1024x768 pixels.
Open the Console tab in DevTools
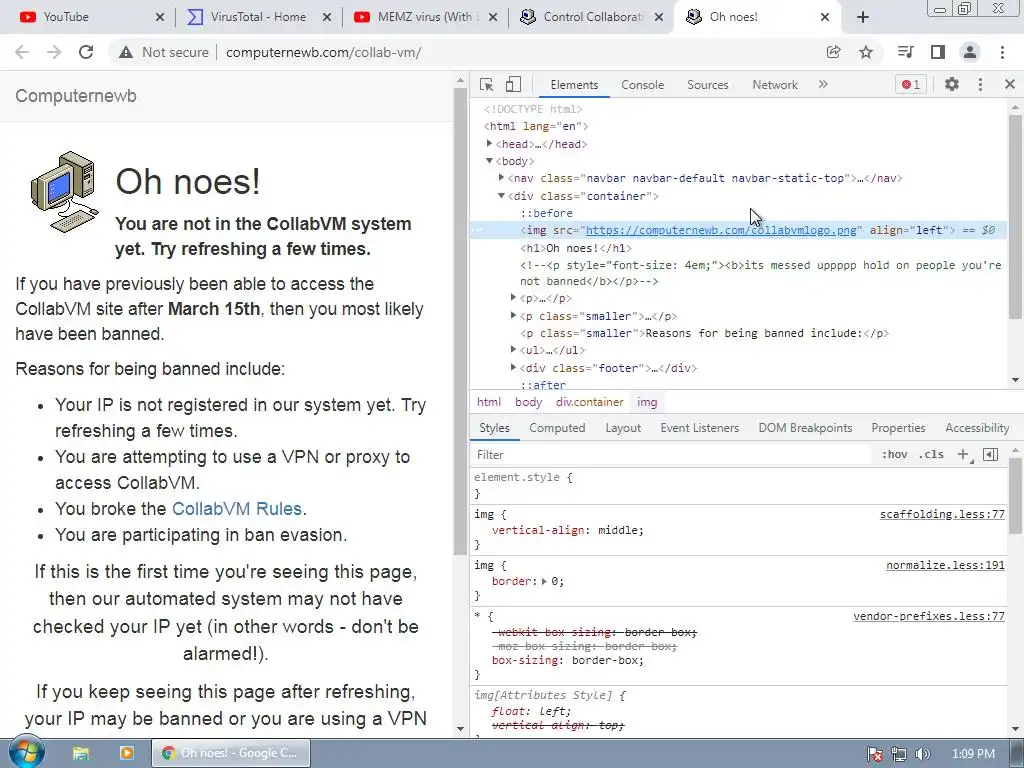[x=643, y=85]
